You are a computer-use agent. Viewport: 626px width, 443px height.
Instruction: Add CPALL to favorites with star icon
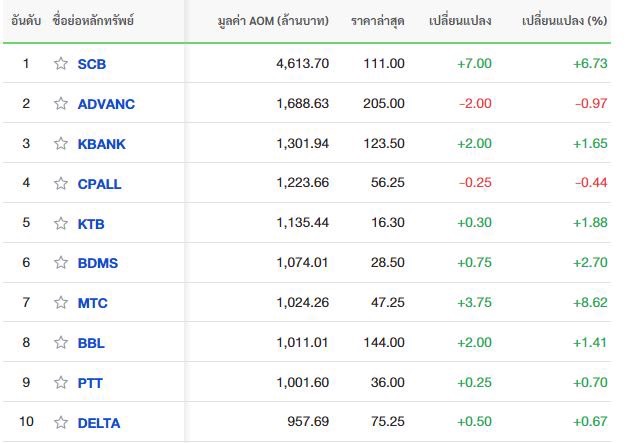pos(61,183)
